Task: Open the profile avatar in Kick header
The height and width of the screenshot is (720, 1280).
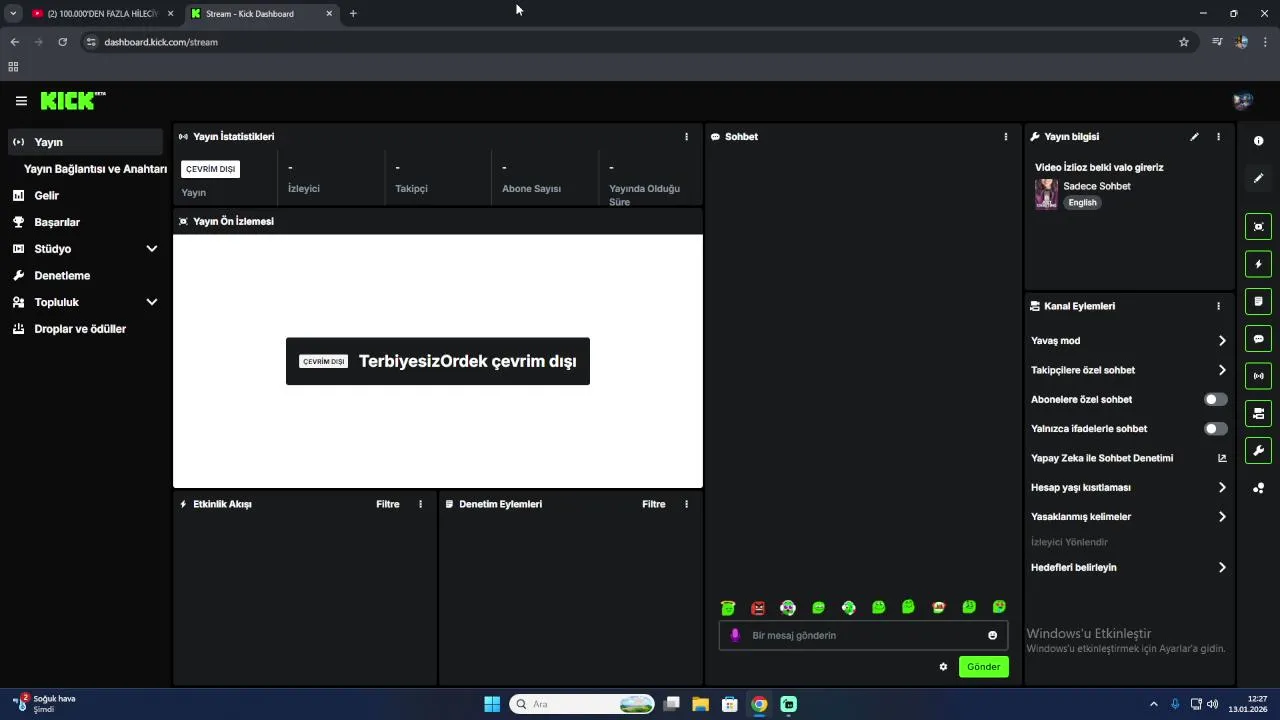Action: 1243,101
